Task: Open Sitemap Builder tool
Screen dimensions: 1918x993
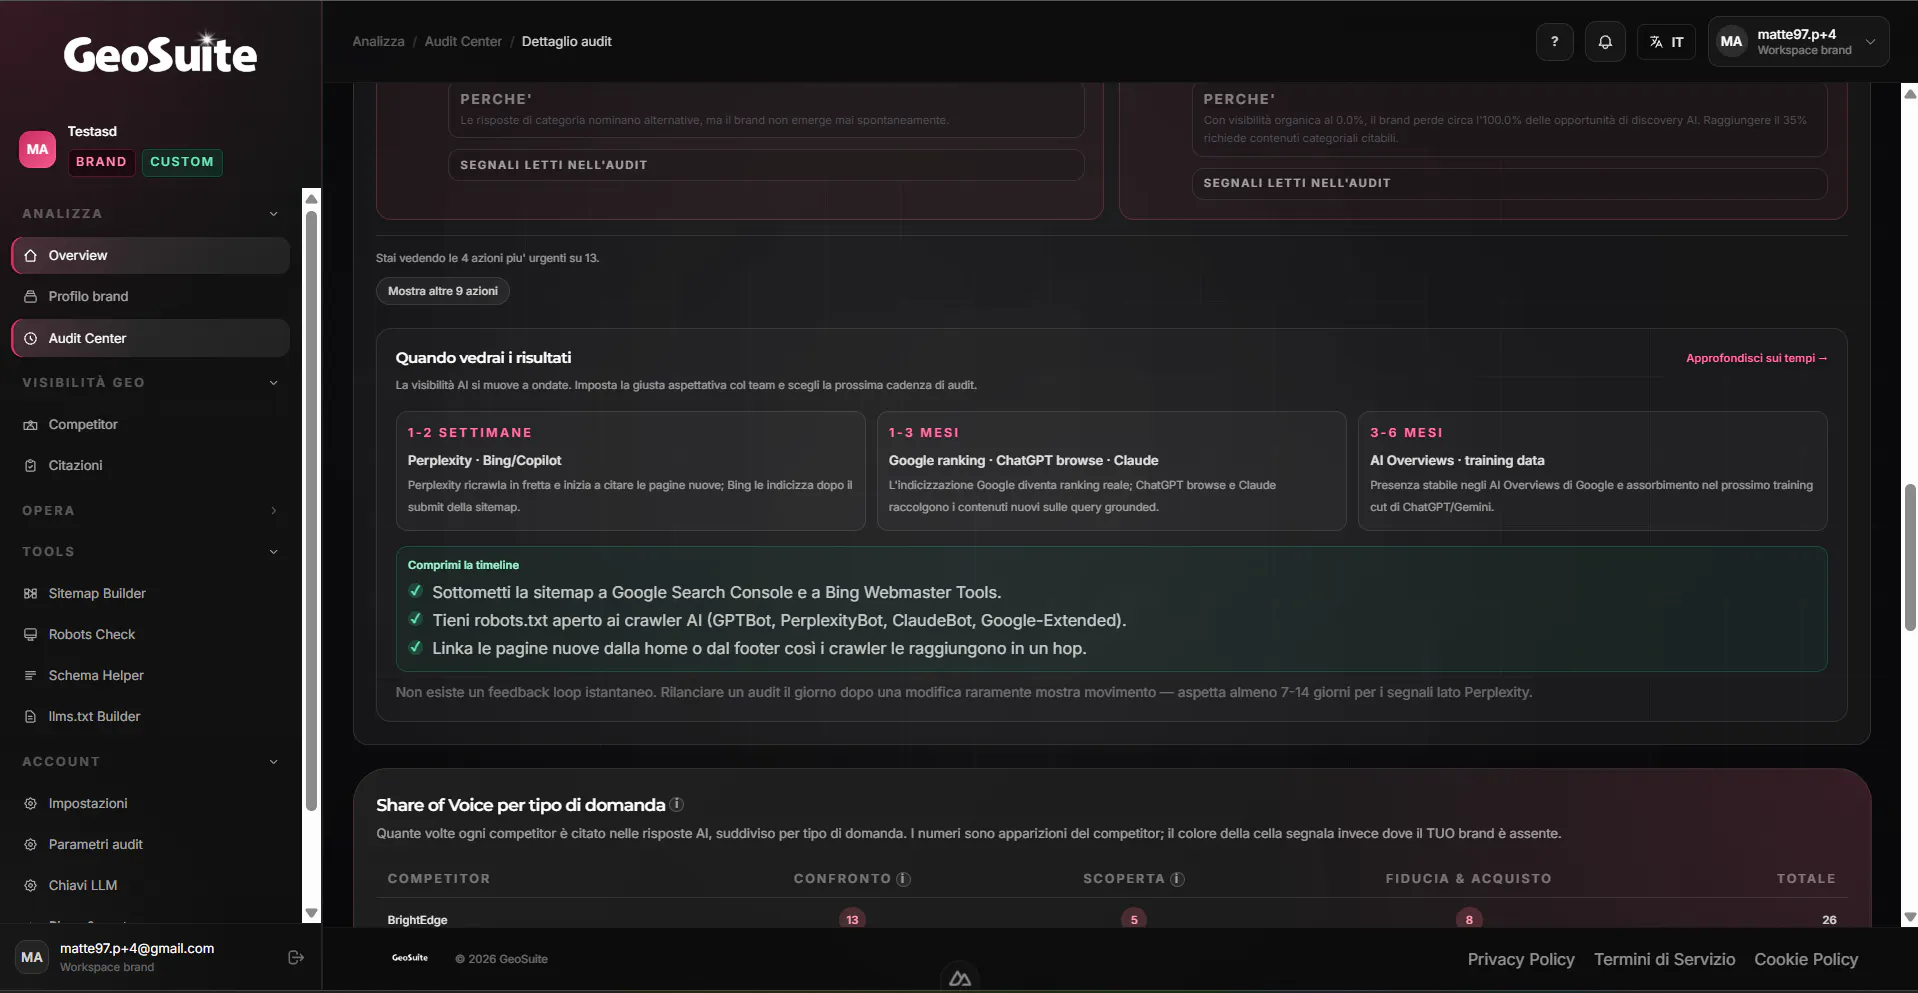Action: pos(151,593)
